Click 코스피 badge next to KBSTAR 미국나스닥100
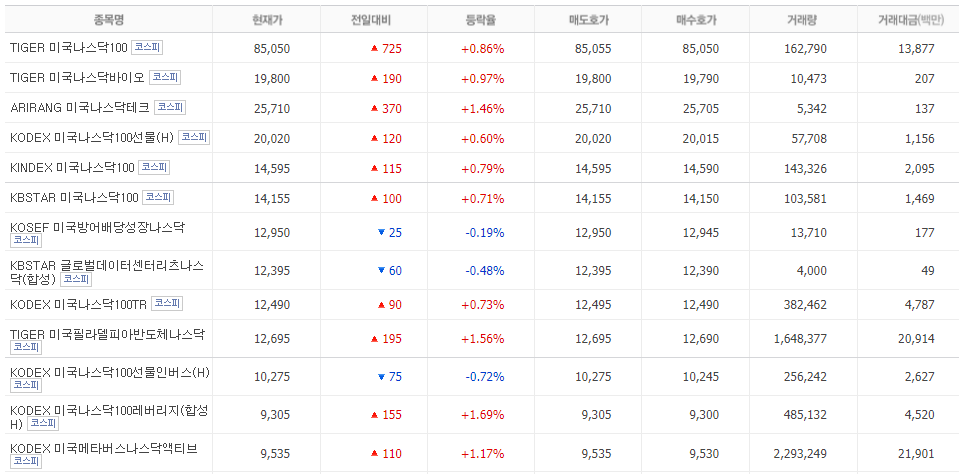Image resolution: width=959 pixels, height=474 pixels. tap(158, 197)
